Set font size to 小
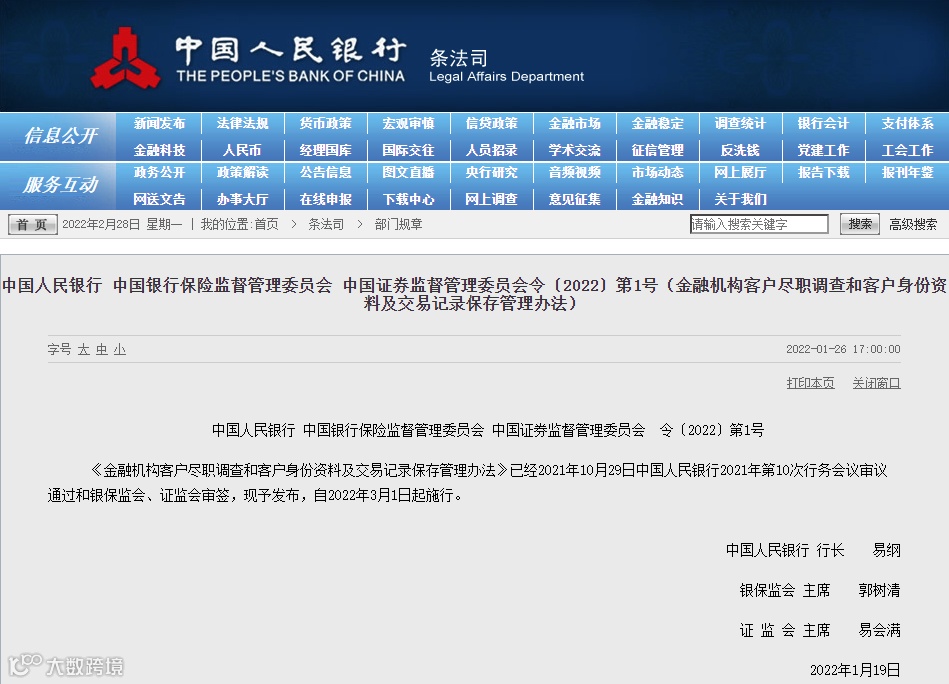This screenshot has width=949, height=684. (120, 350)
